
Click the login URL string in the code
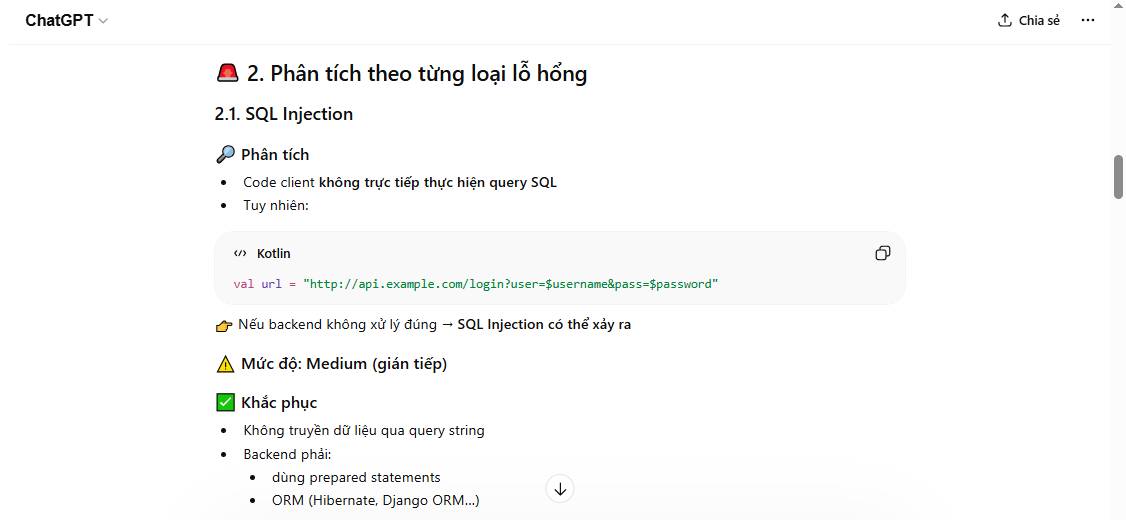click(510, 284)
